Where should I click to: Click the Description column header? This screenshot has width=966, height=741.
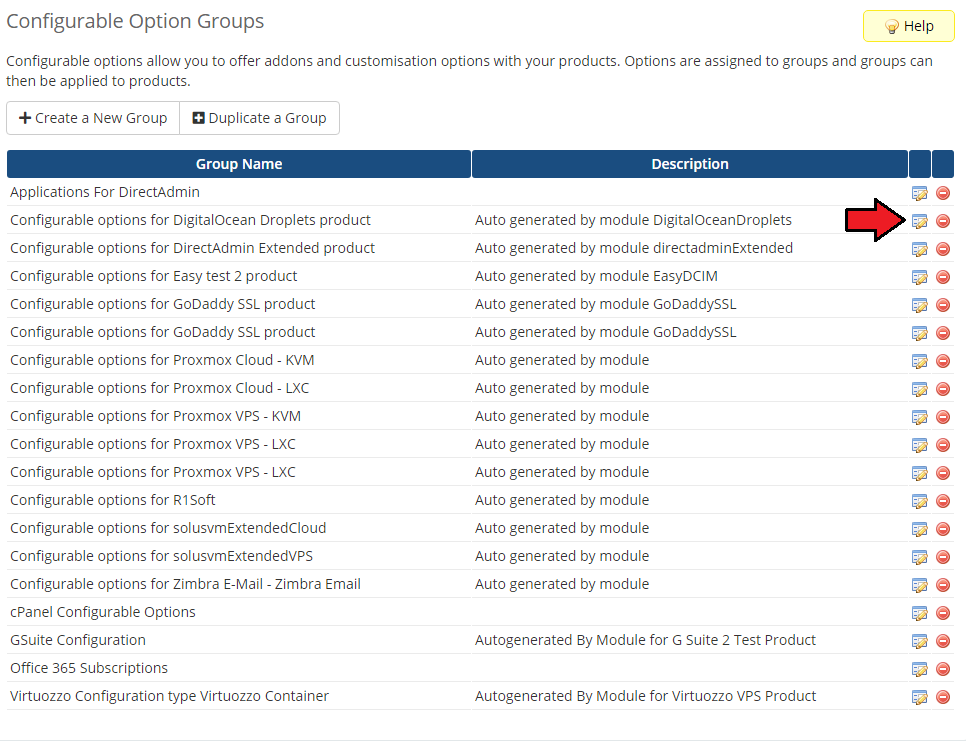(690, 164)
